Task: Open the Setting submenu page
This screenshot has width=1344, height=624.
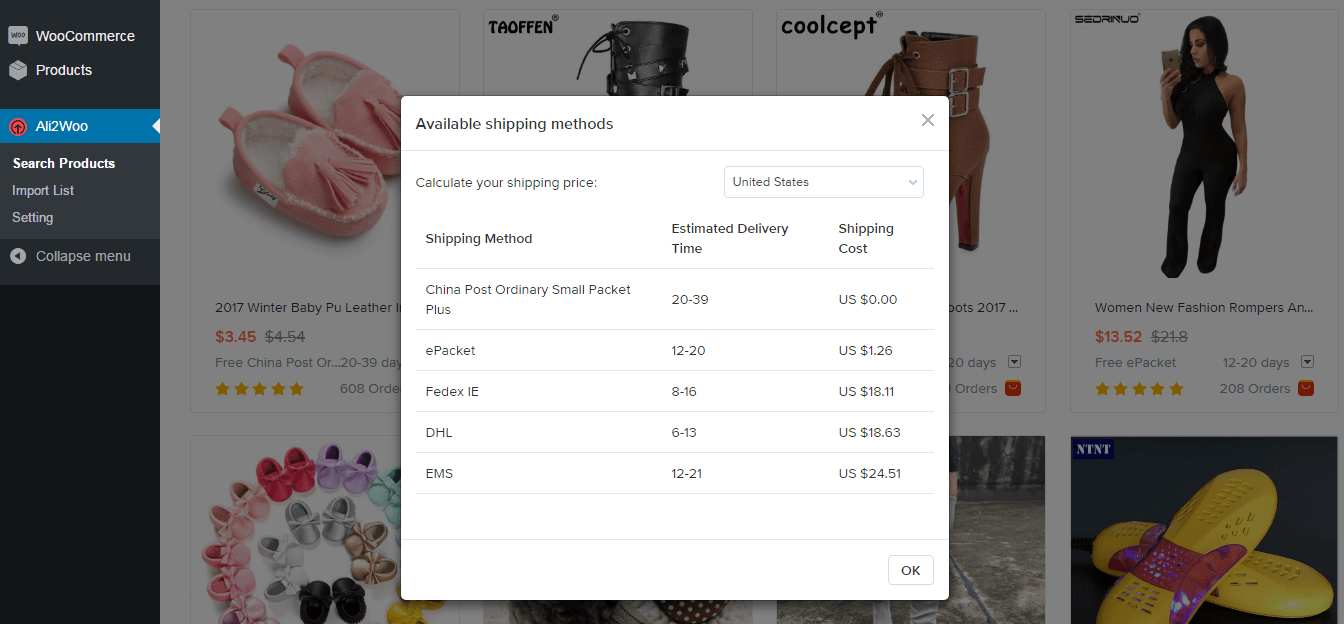Action: (33, 217)
